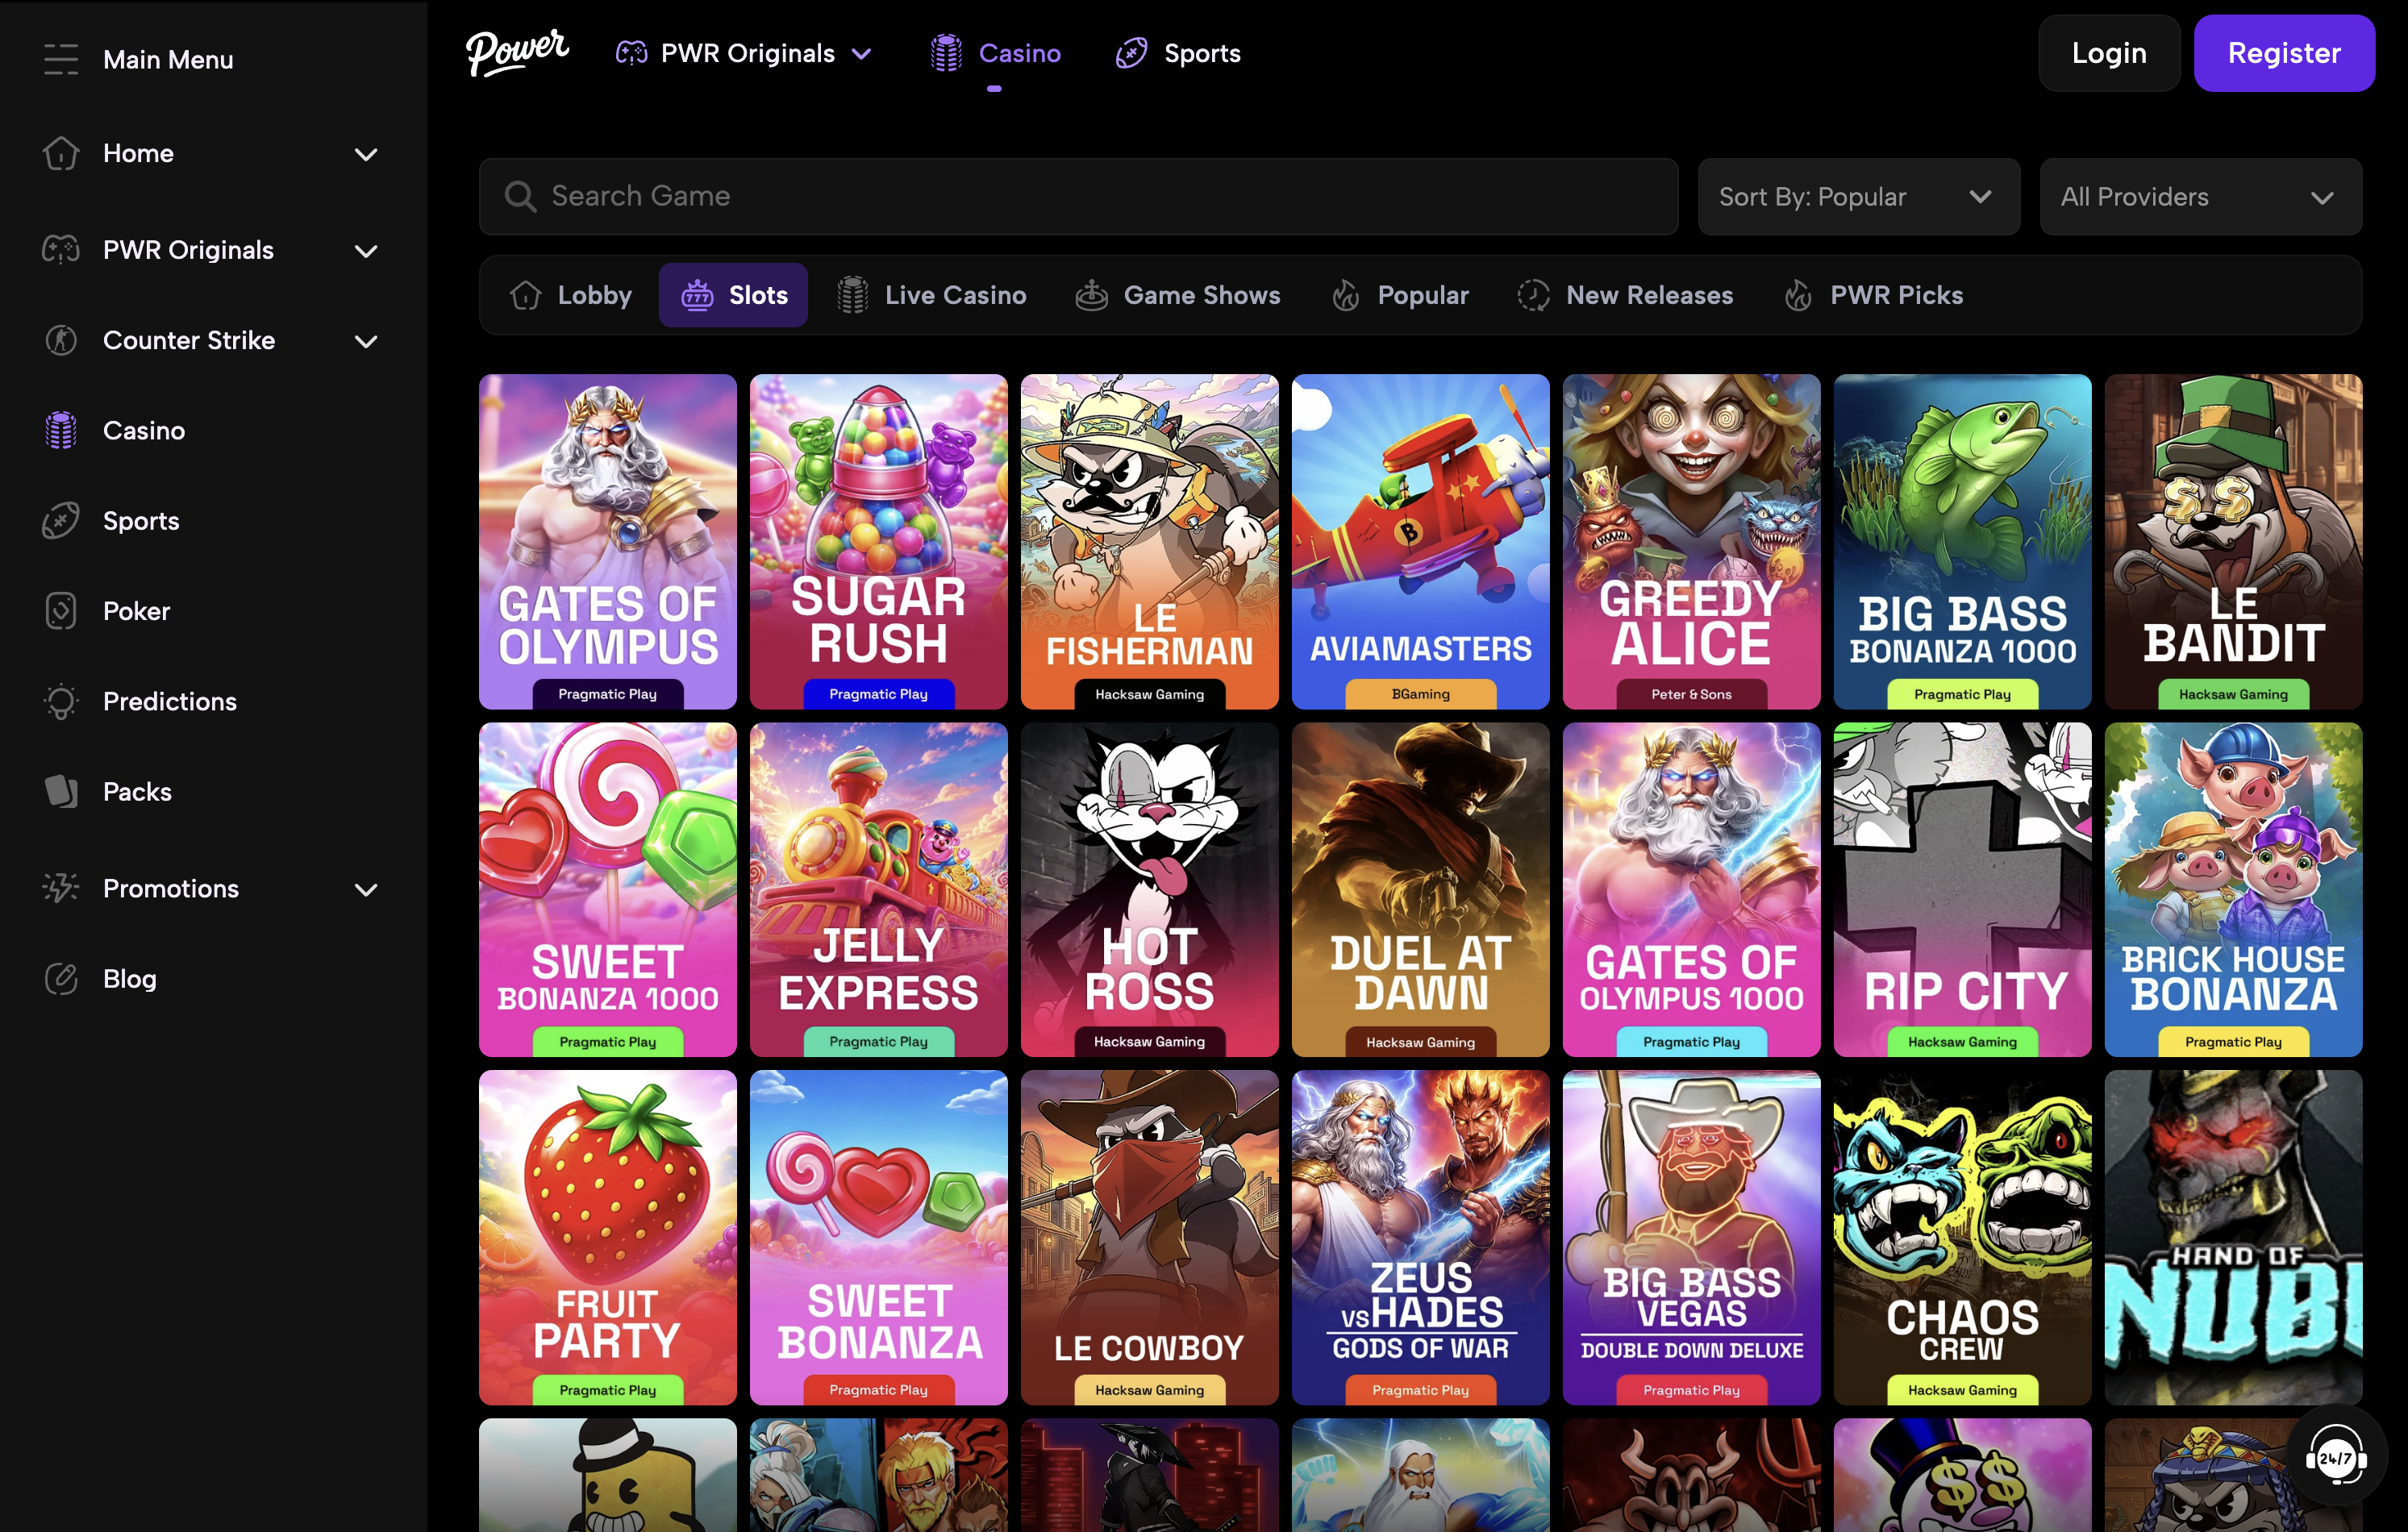Click the New Releases tab icon

click(x=1533, y=295)
